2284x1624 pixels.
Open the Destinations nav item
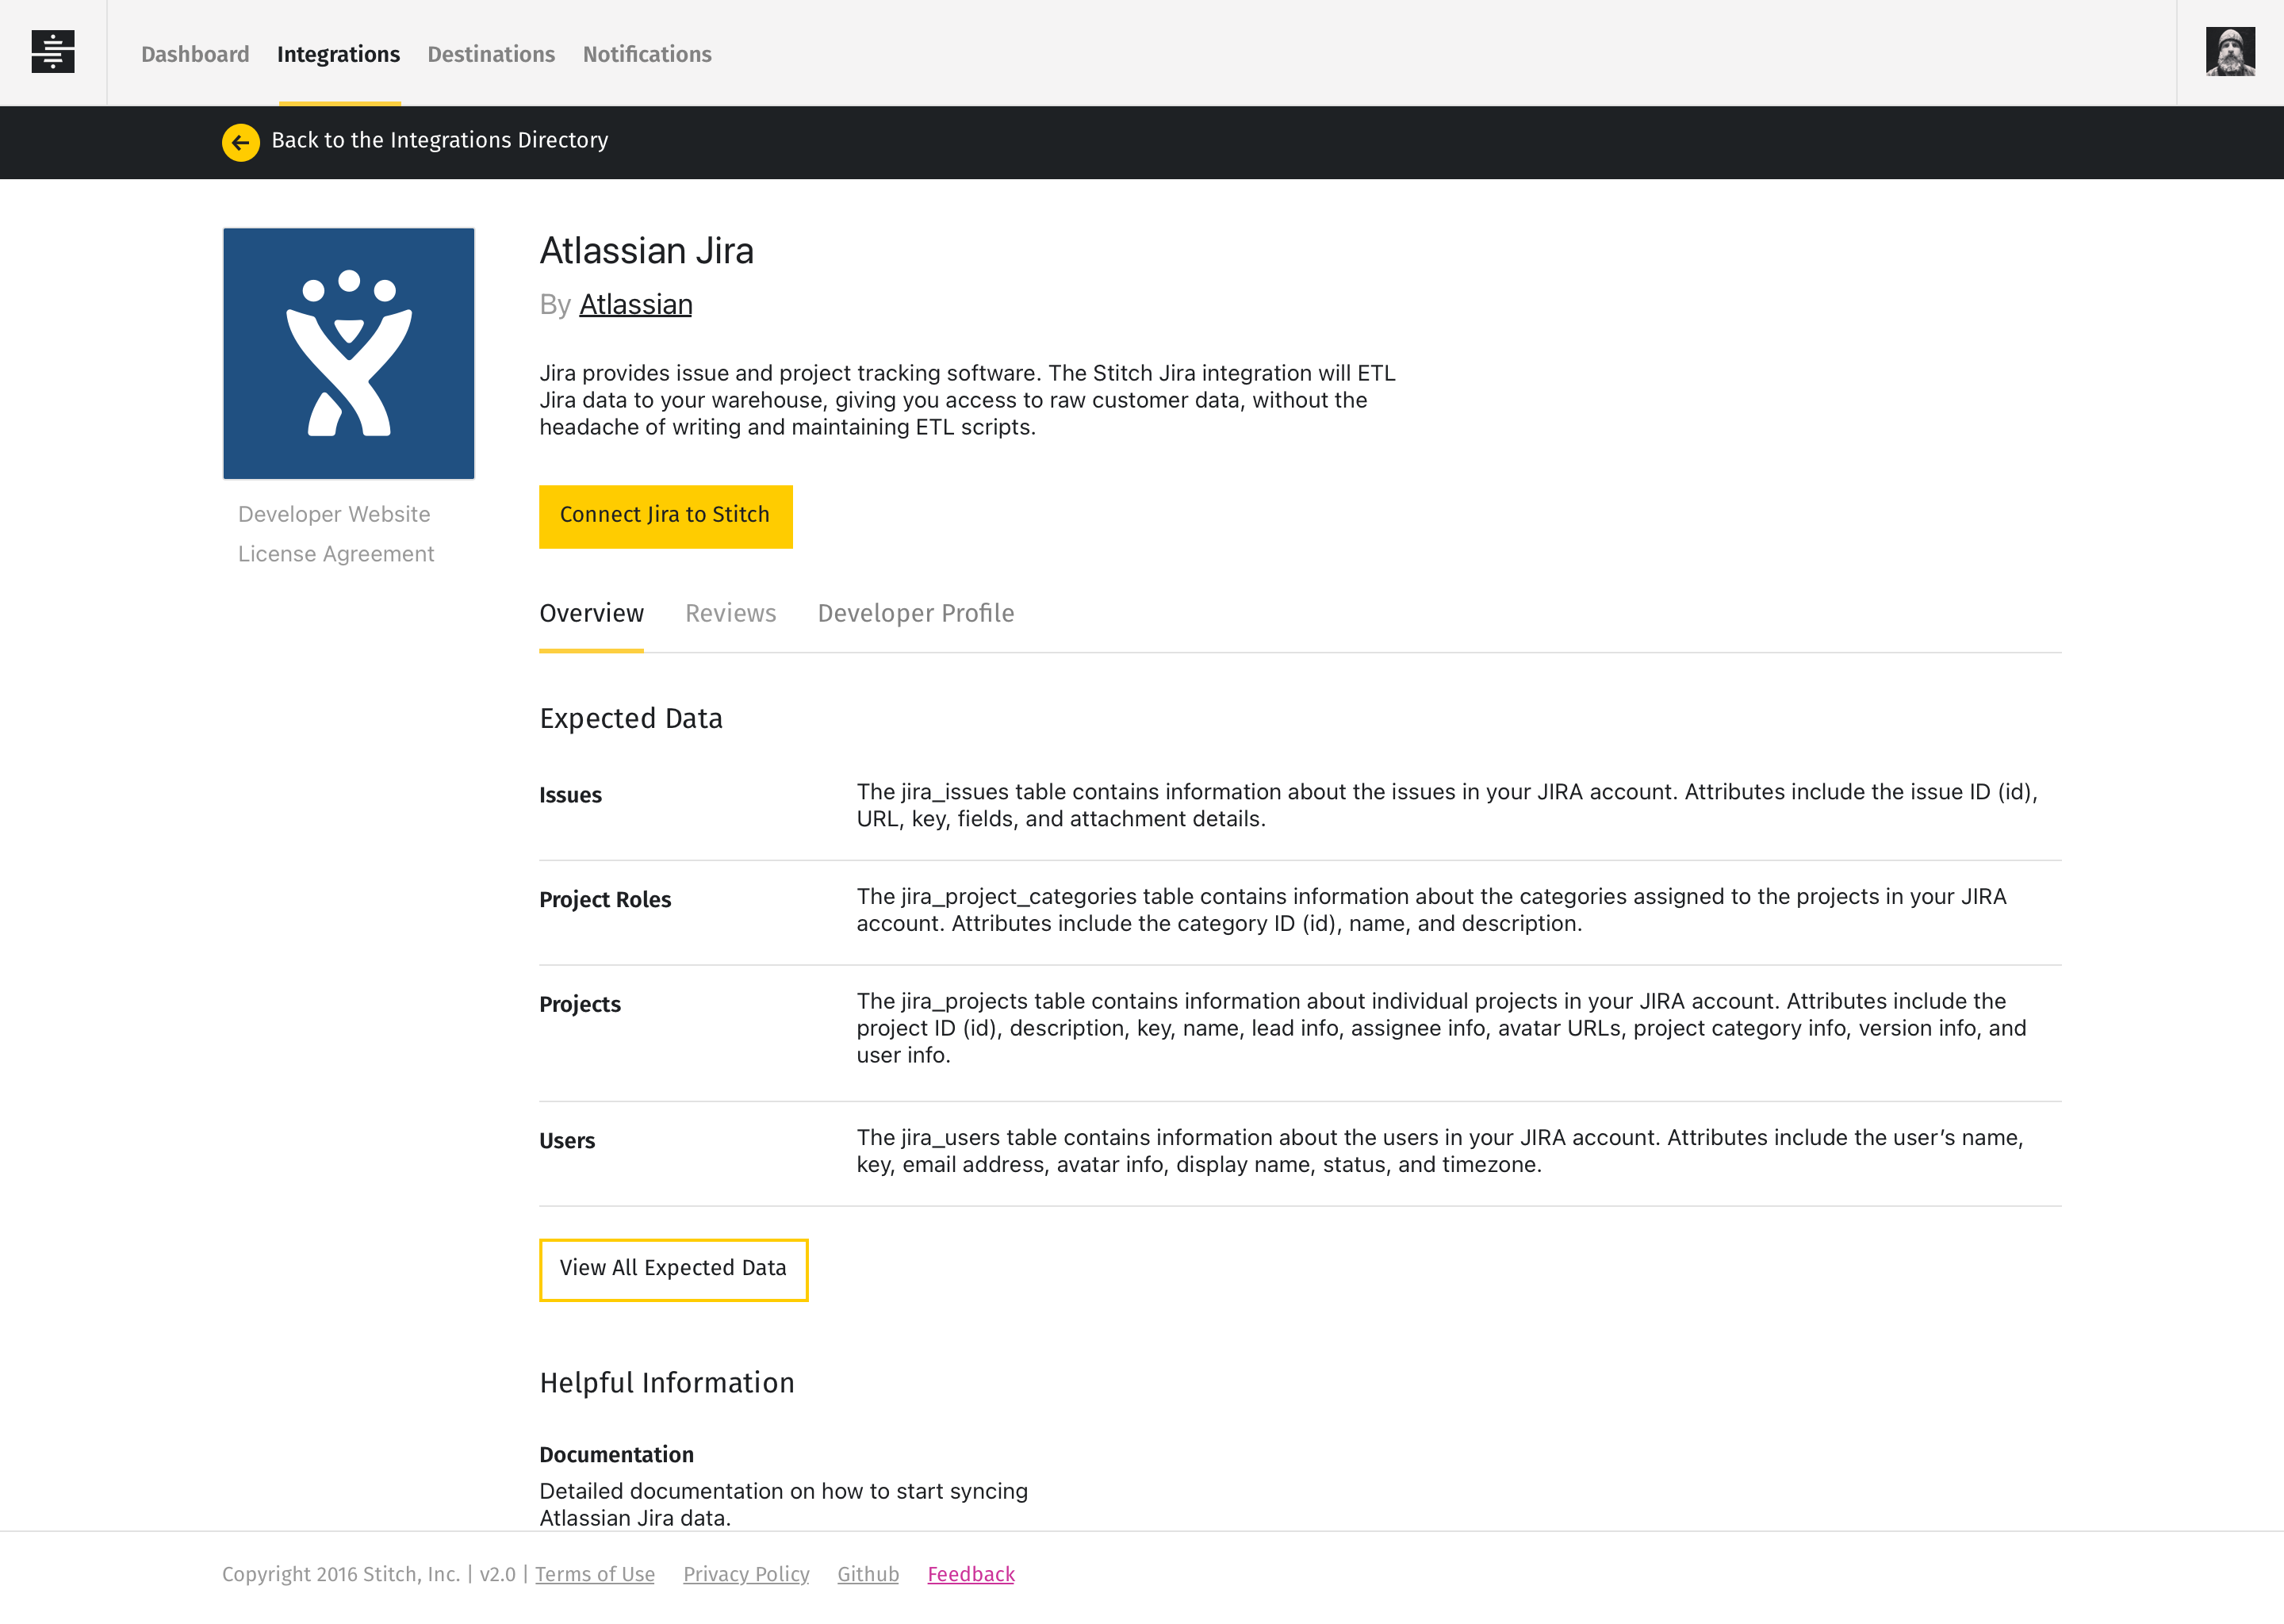pos(491,54)
